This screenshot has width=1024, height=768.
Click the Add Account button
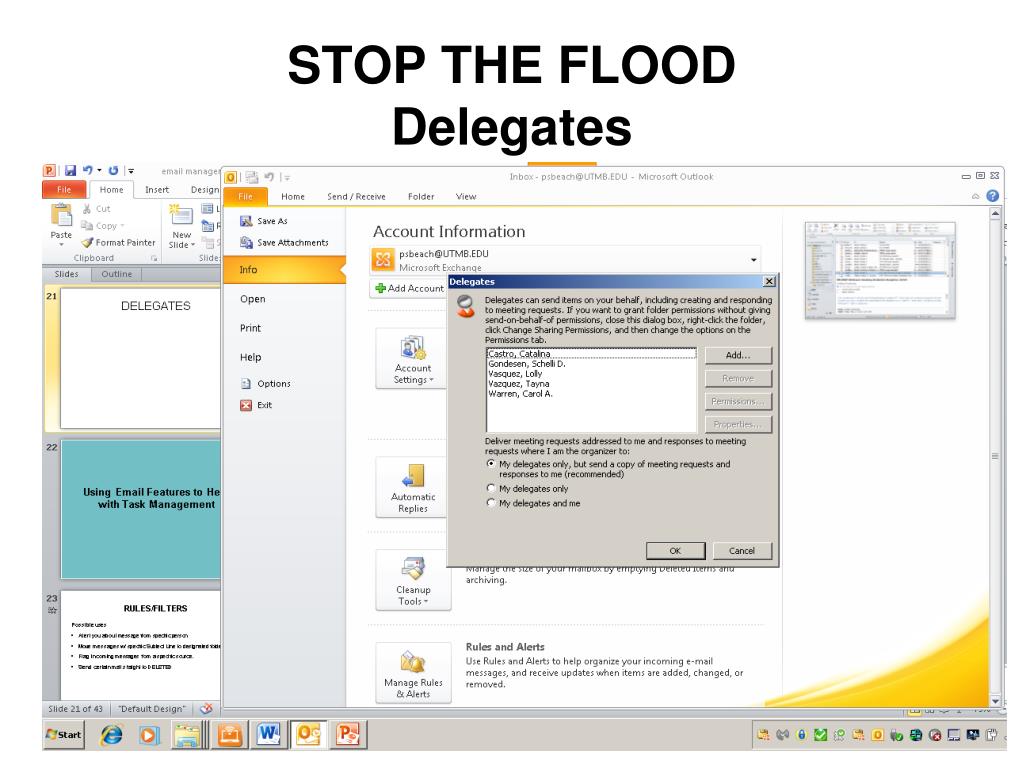tap(409, 289)
